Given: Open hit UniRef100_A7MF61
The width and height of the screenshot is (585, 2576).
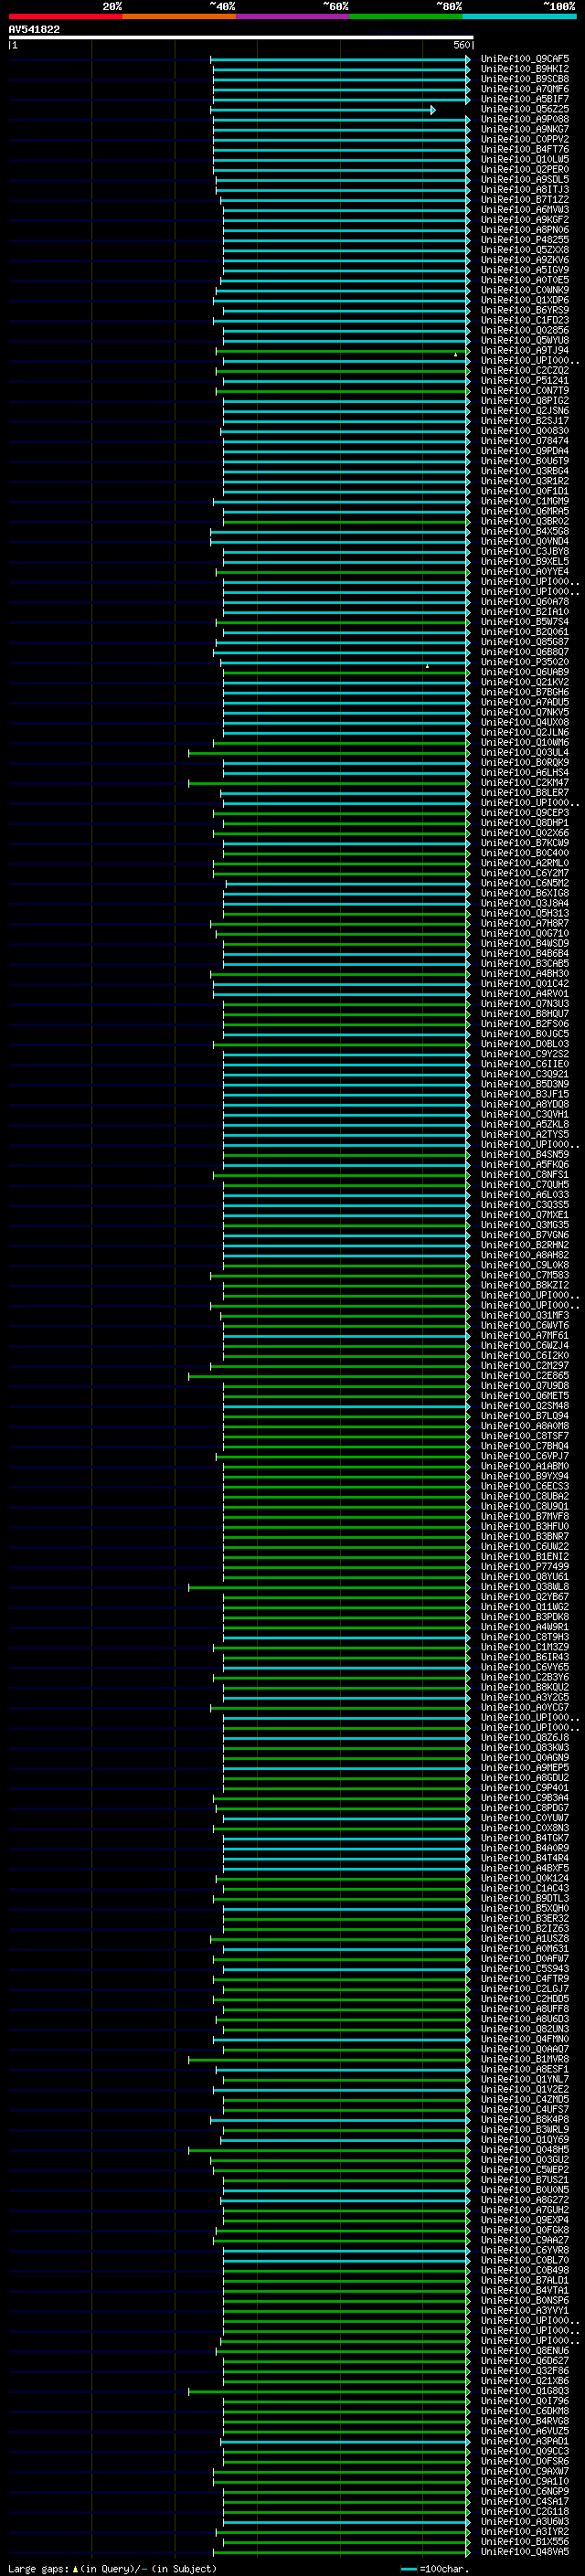Looking at the screenshot, I should 525,1335.
